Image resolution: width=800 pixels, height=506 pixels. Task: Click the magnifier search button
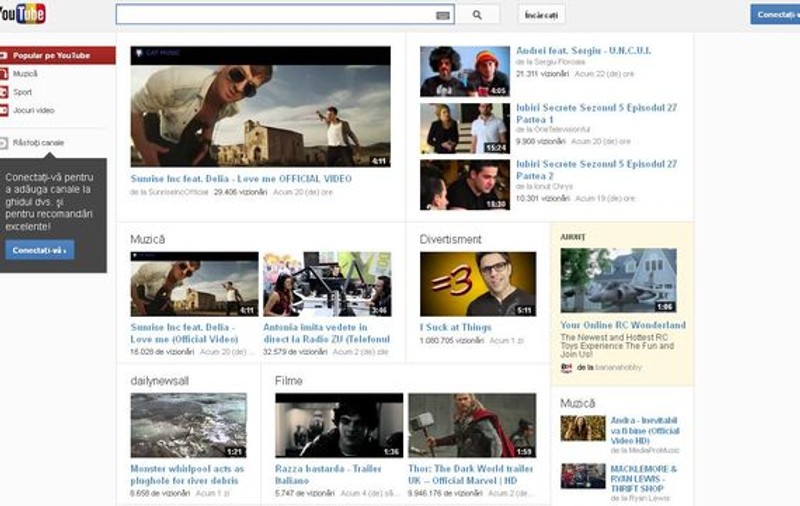pos(478,15)
